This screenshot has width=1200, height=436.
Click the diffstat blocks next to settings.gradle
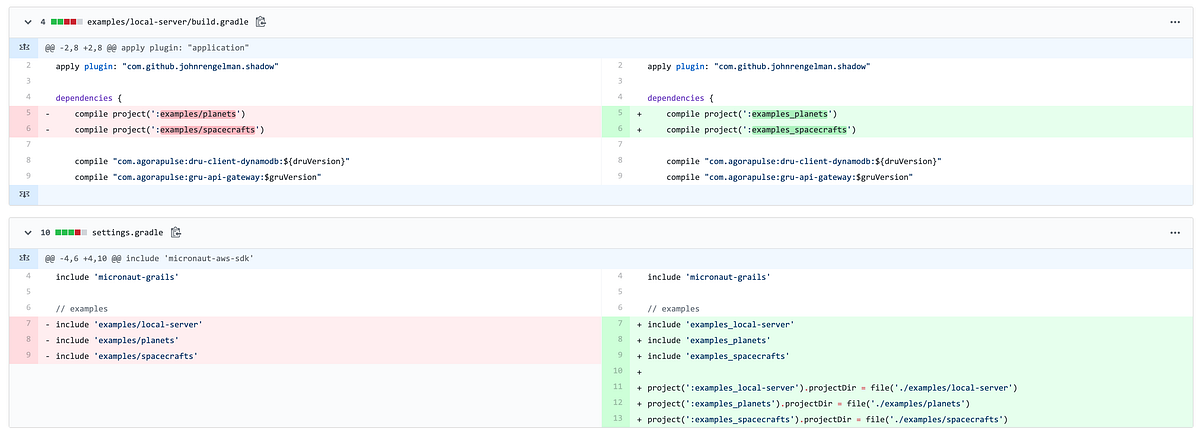tap(72, 232)
